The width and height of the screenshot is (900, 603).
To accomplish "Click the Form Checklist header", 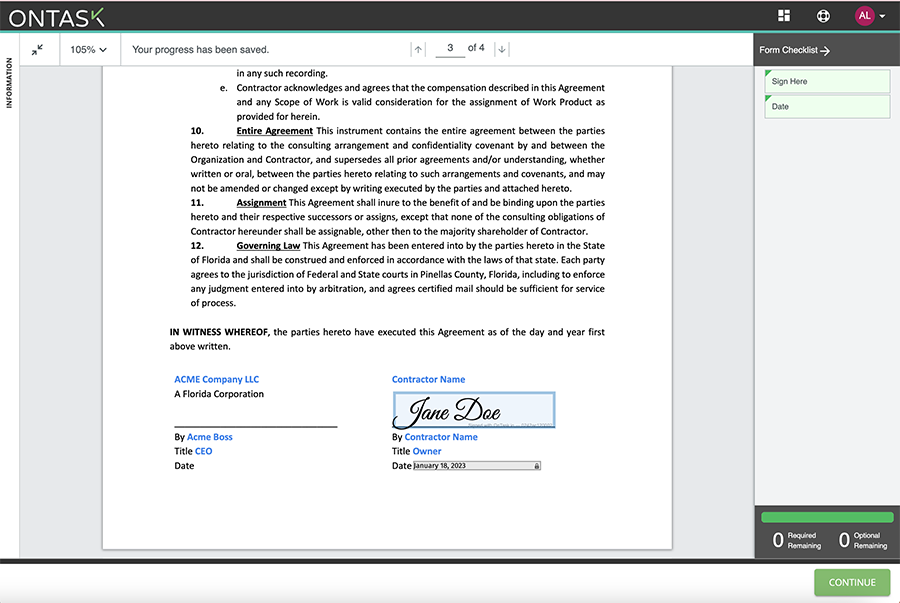I will point(795,49).
